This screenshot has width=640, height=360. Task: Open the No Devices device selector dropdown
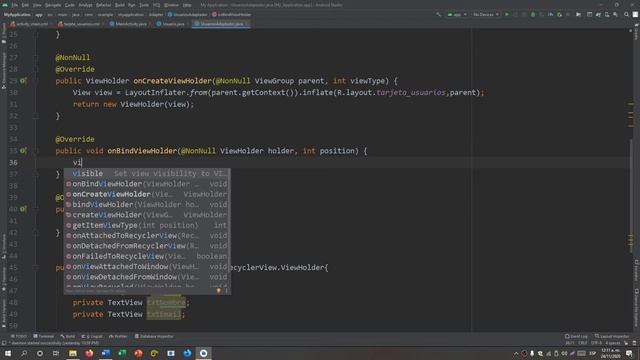click(486, 15)
